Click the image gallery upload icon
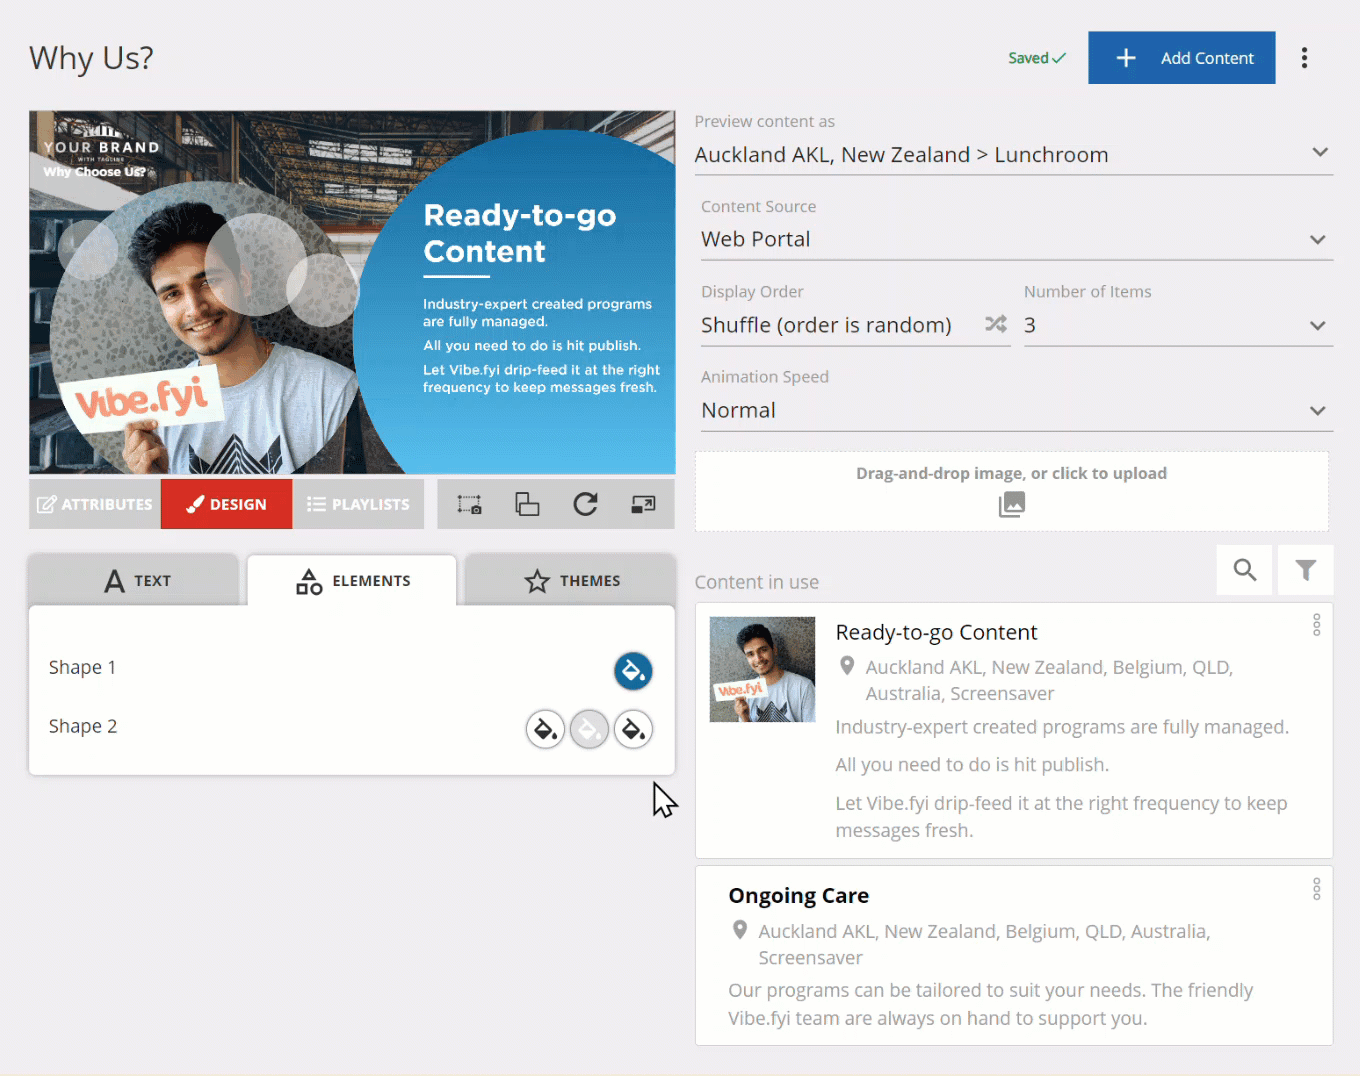1360x1076 pixels. coord(1012,505)
